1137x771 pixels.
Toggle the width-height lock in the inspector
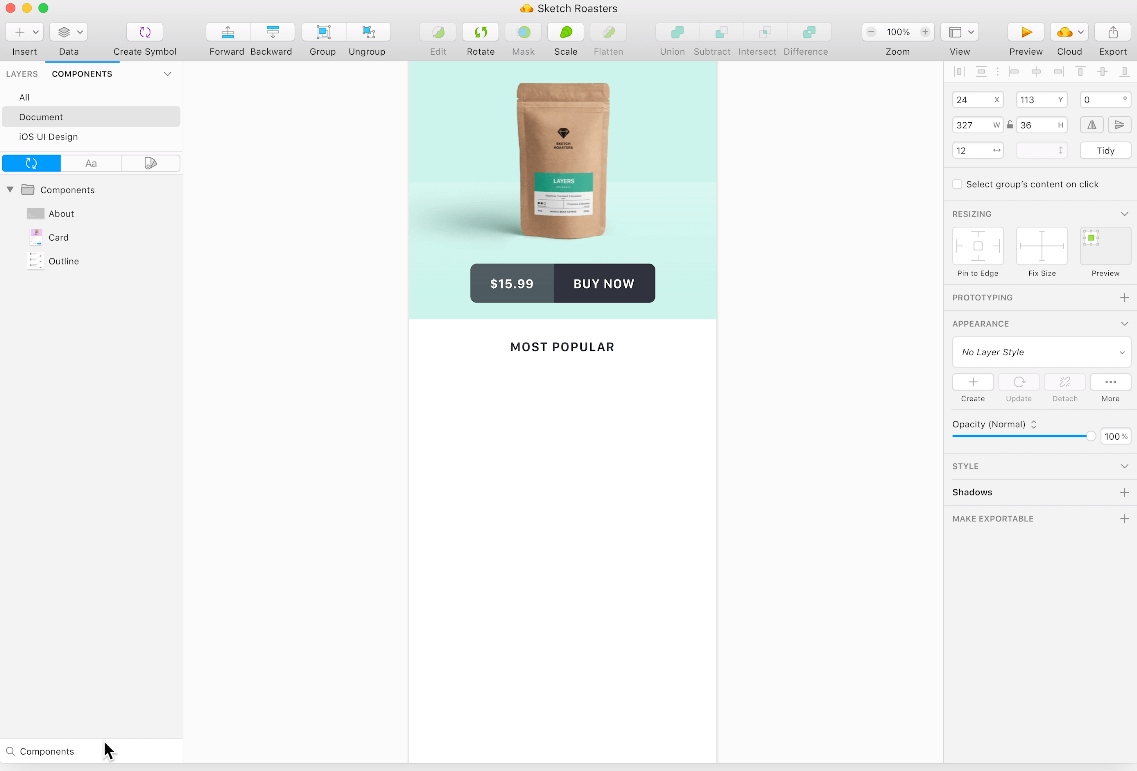[x=1010, y=124]
